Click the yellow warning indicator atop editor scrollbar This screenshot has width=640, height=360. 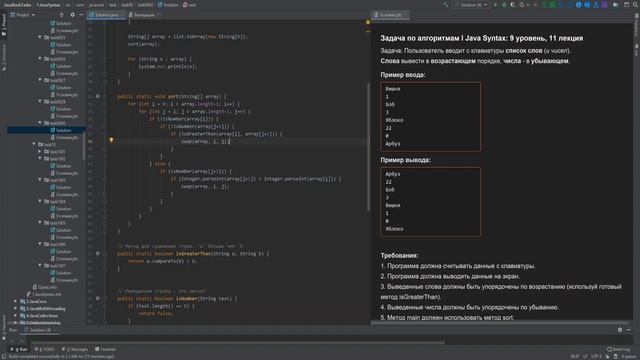[x=368, y=22]
